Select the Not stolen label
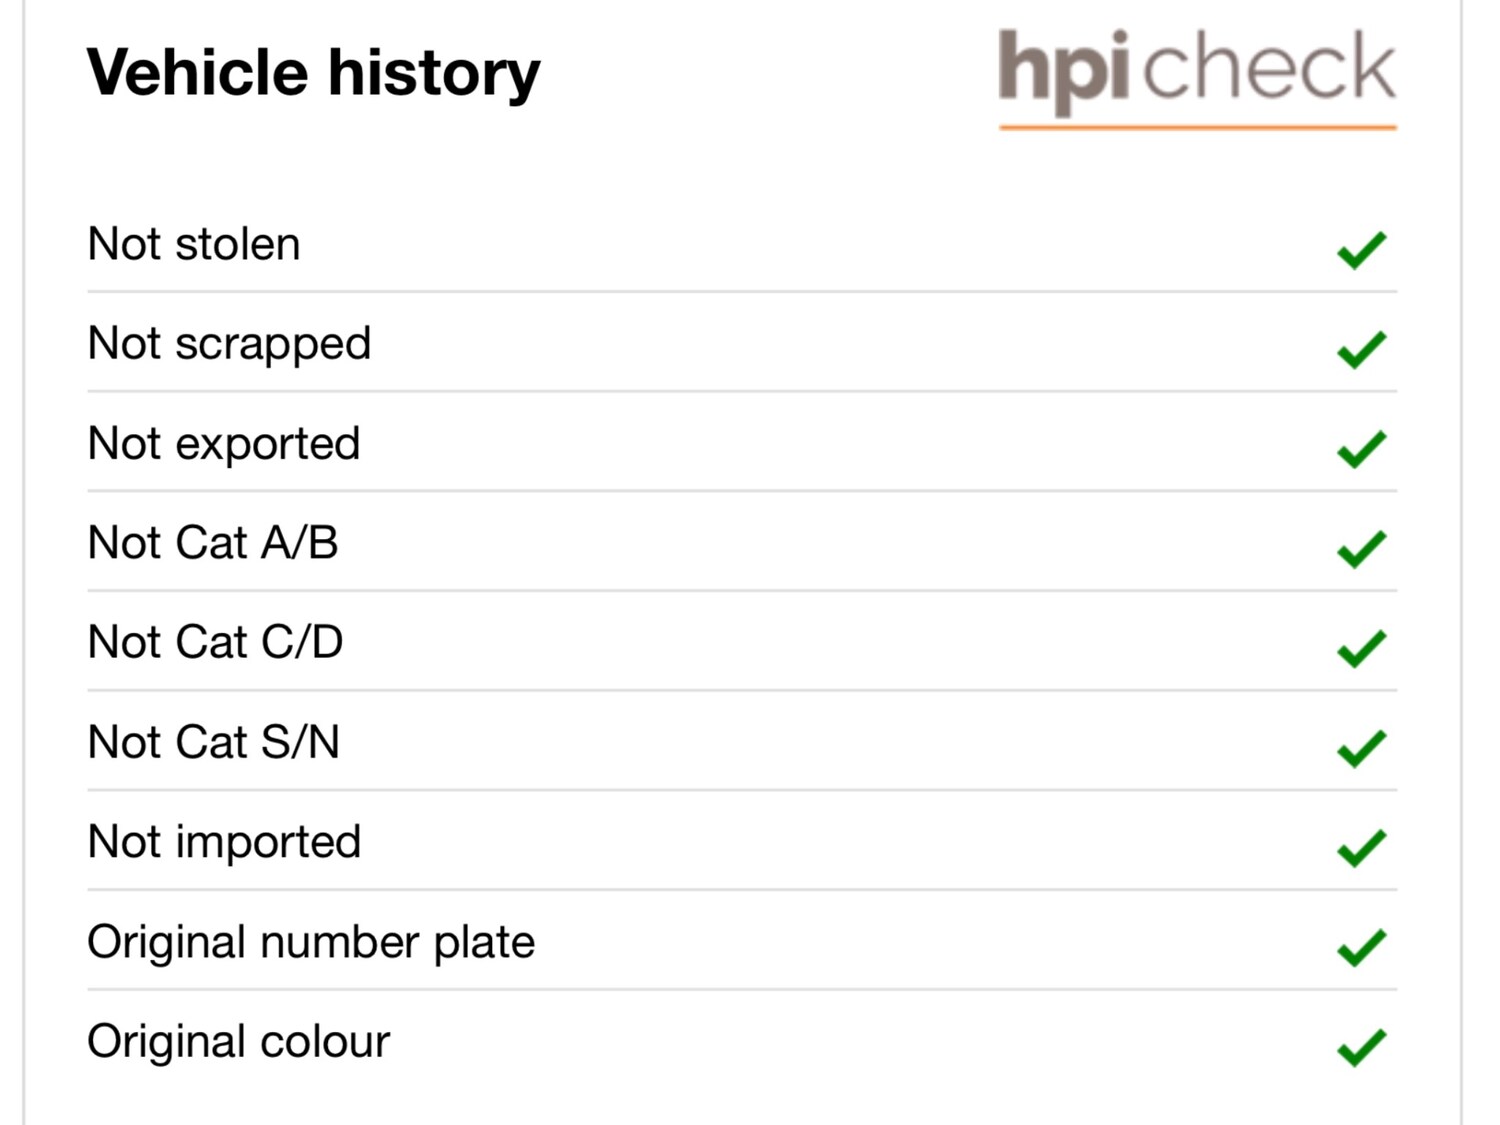The width and height of the screenshot is (1500, 1125). [x=194, y=244]
